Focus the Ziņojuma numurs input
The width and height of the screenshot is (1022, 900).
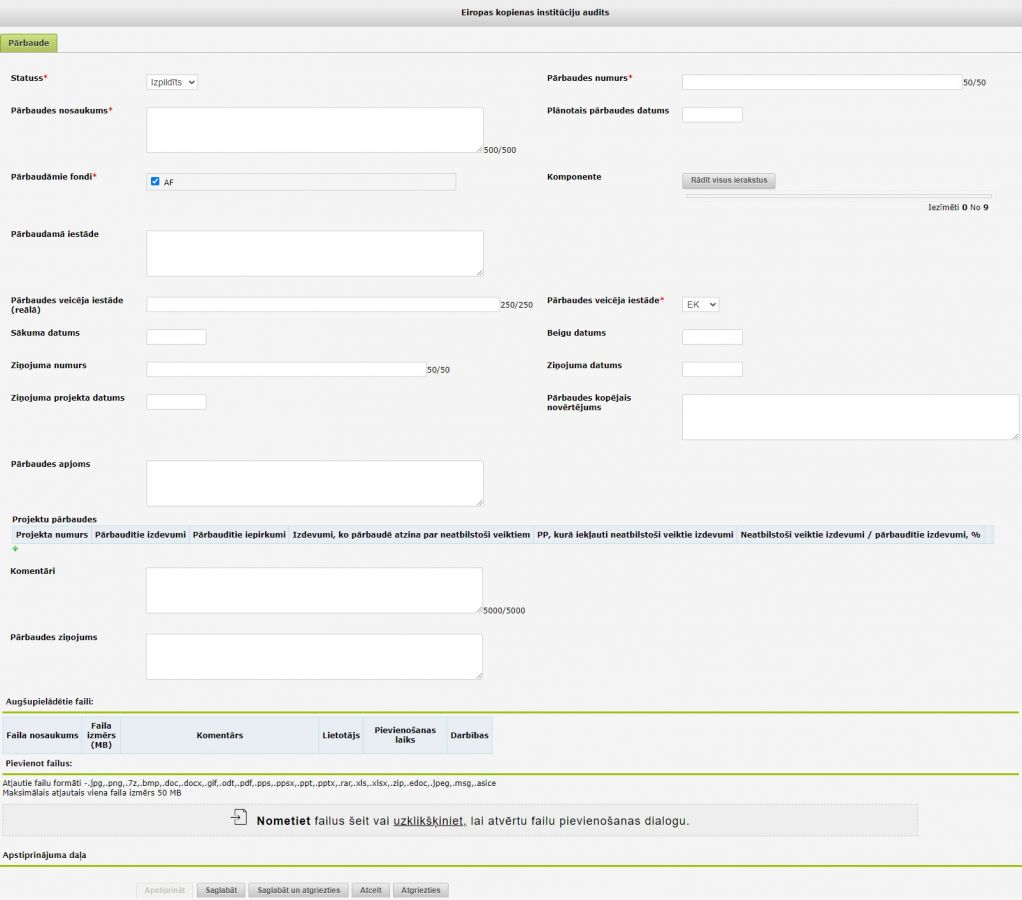pos(286,370)
